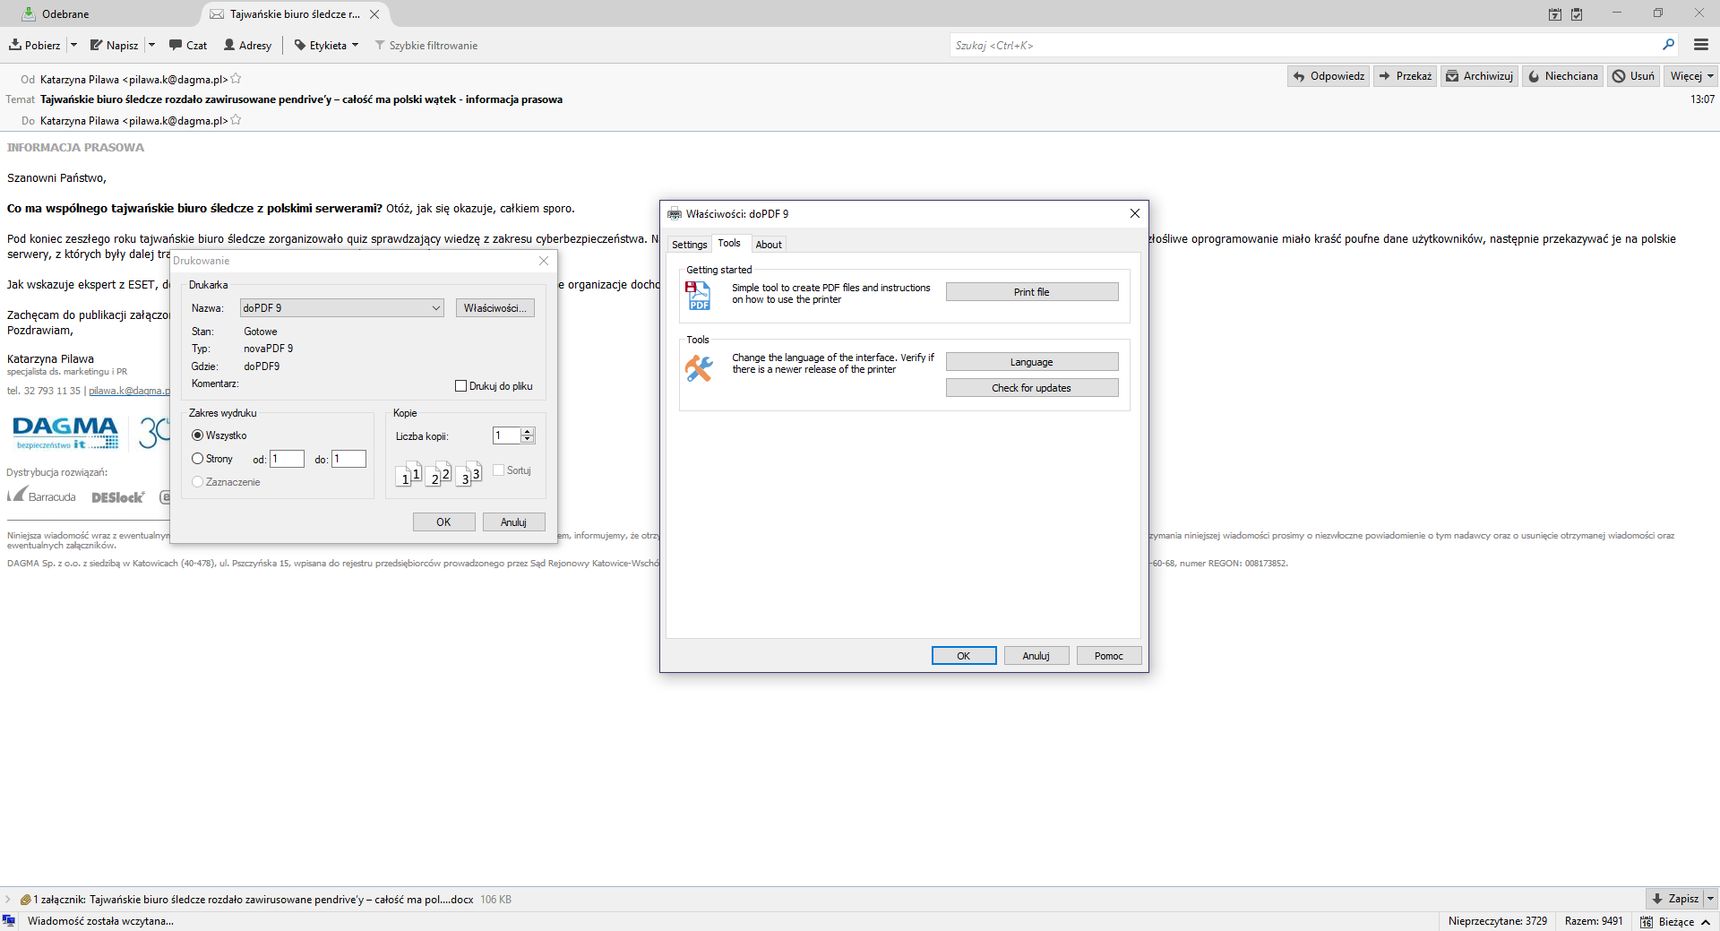The width and height of the screenshot is (1720, 931).
Task: Click the do page field
Action: (x=349, y=459)
